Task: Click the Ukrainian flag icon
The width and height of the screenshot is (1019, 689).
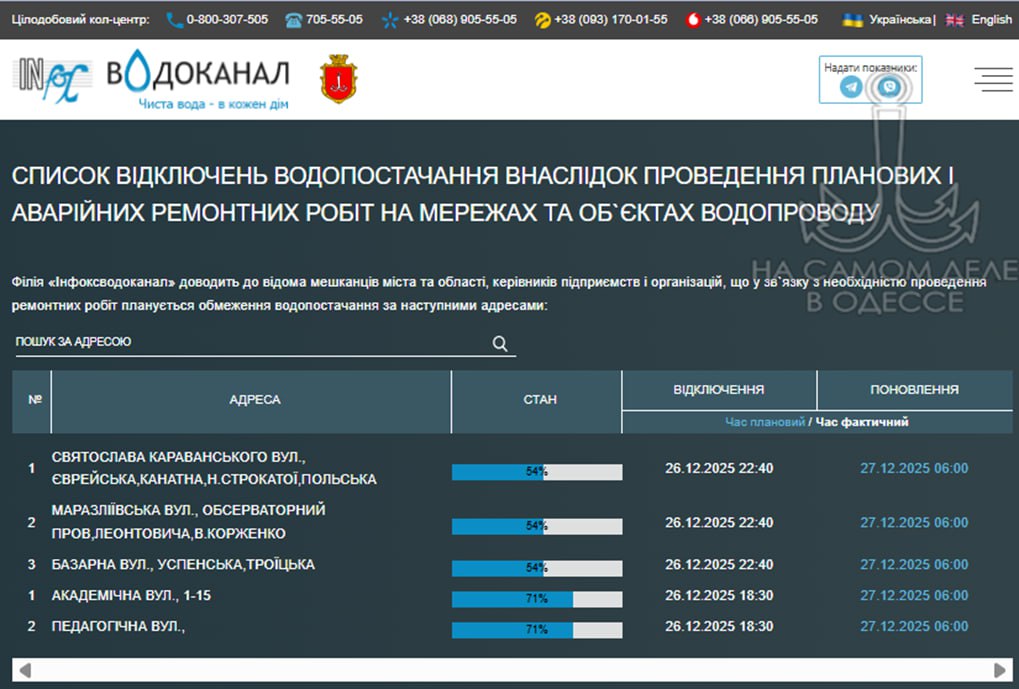Action: (853, 19)
